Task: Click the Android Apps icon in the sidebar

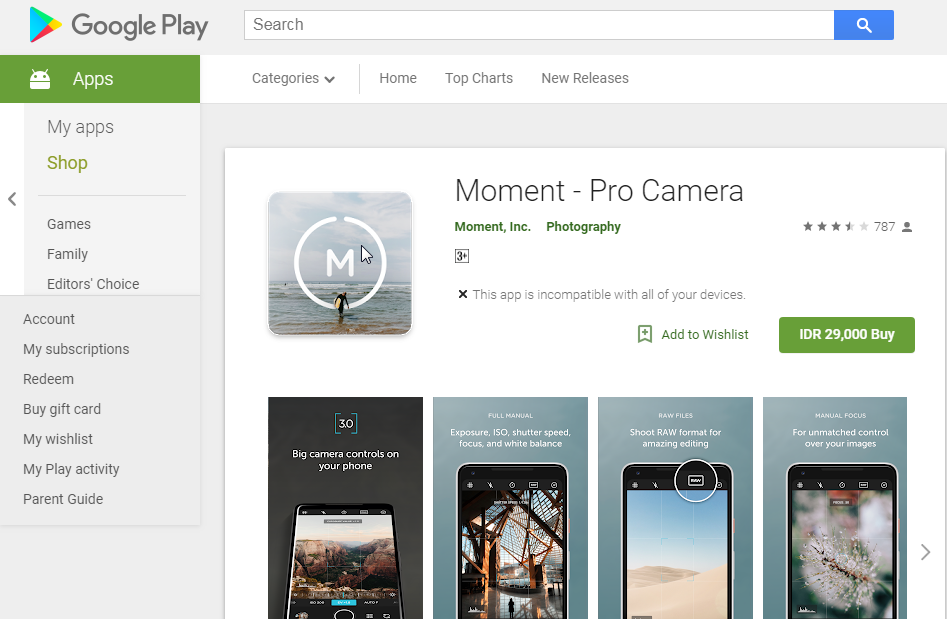Action: [40, 79]
